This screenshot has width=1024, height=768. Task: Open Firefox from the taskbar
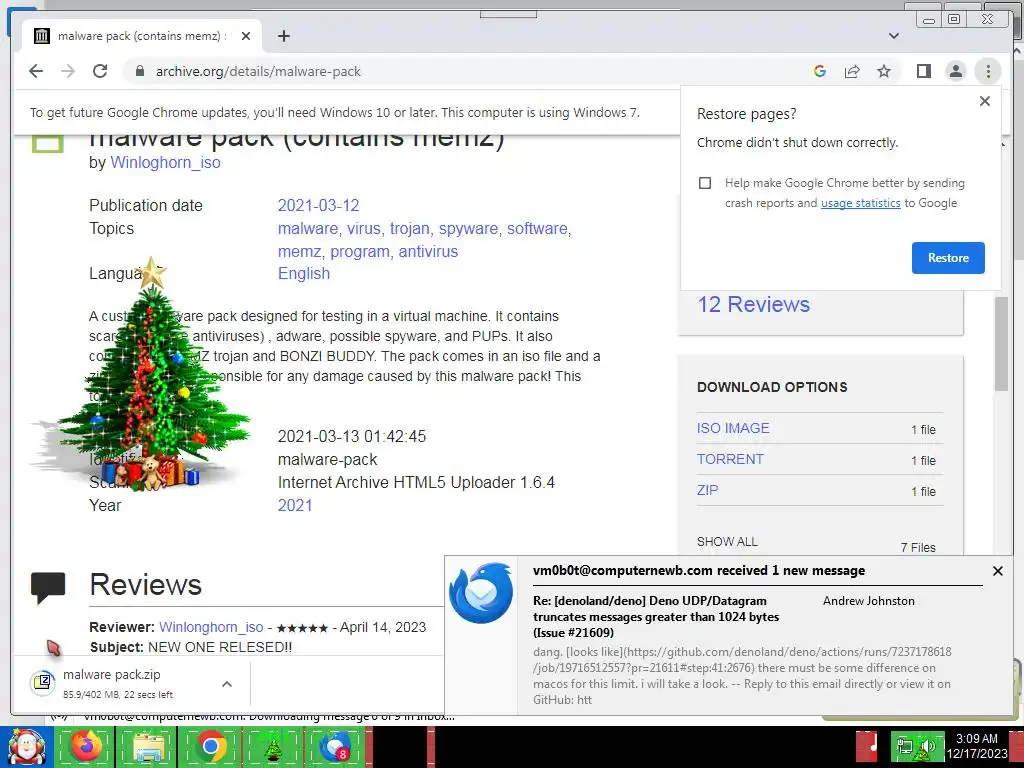(x=86, y=747)
